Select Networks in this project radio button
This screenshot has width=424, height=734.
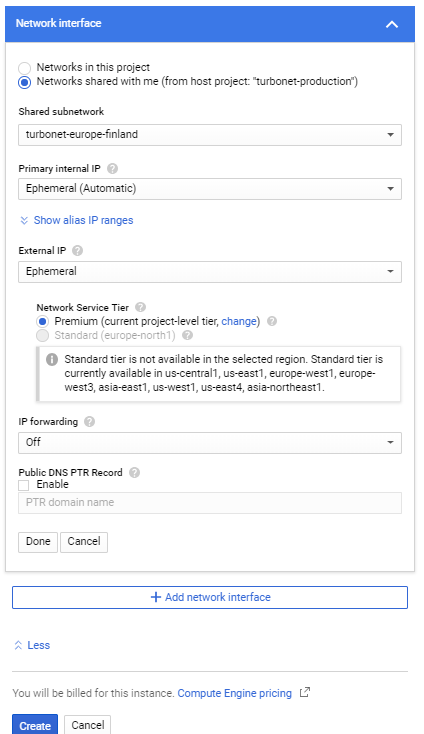pyautogui.click(x=24, y=68)
